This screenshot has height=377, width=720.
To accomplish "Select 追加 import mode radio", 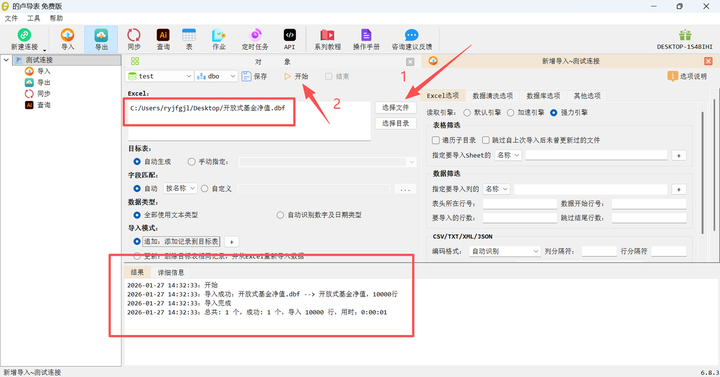I will tap(137, 242).
